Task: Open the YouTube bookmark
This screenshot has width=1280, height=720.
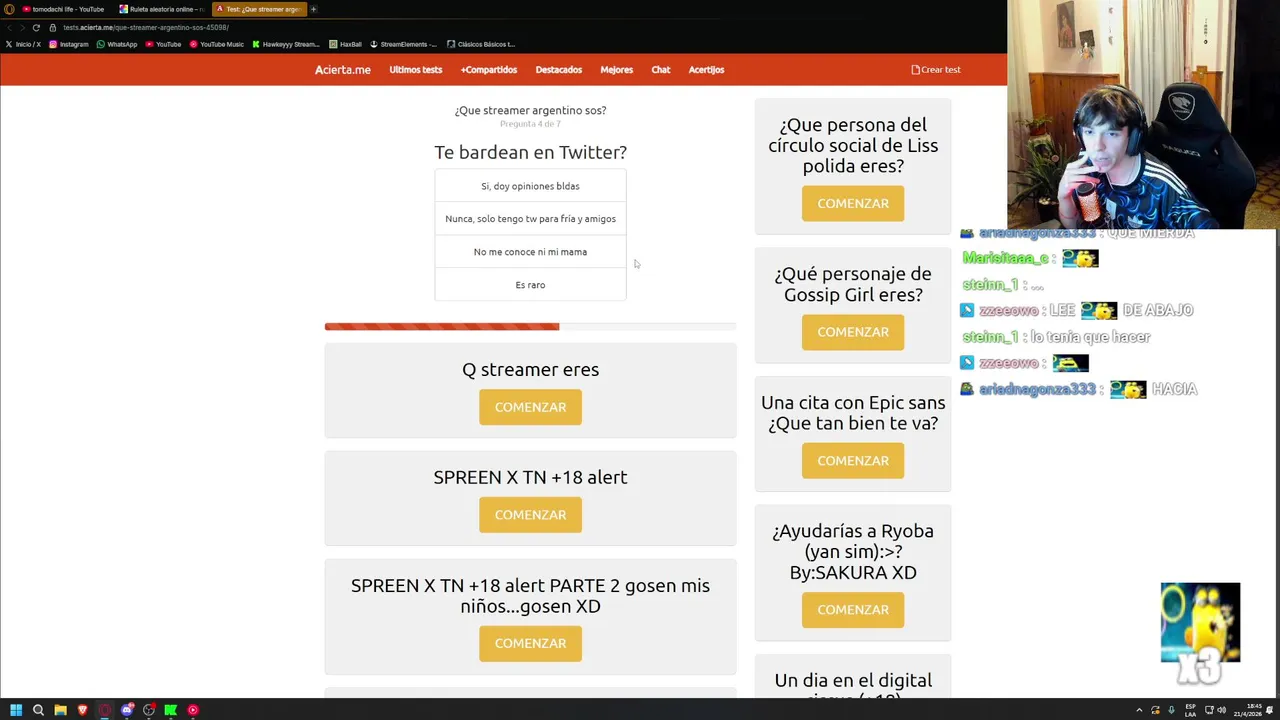Action: coord(164,44)
